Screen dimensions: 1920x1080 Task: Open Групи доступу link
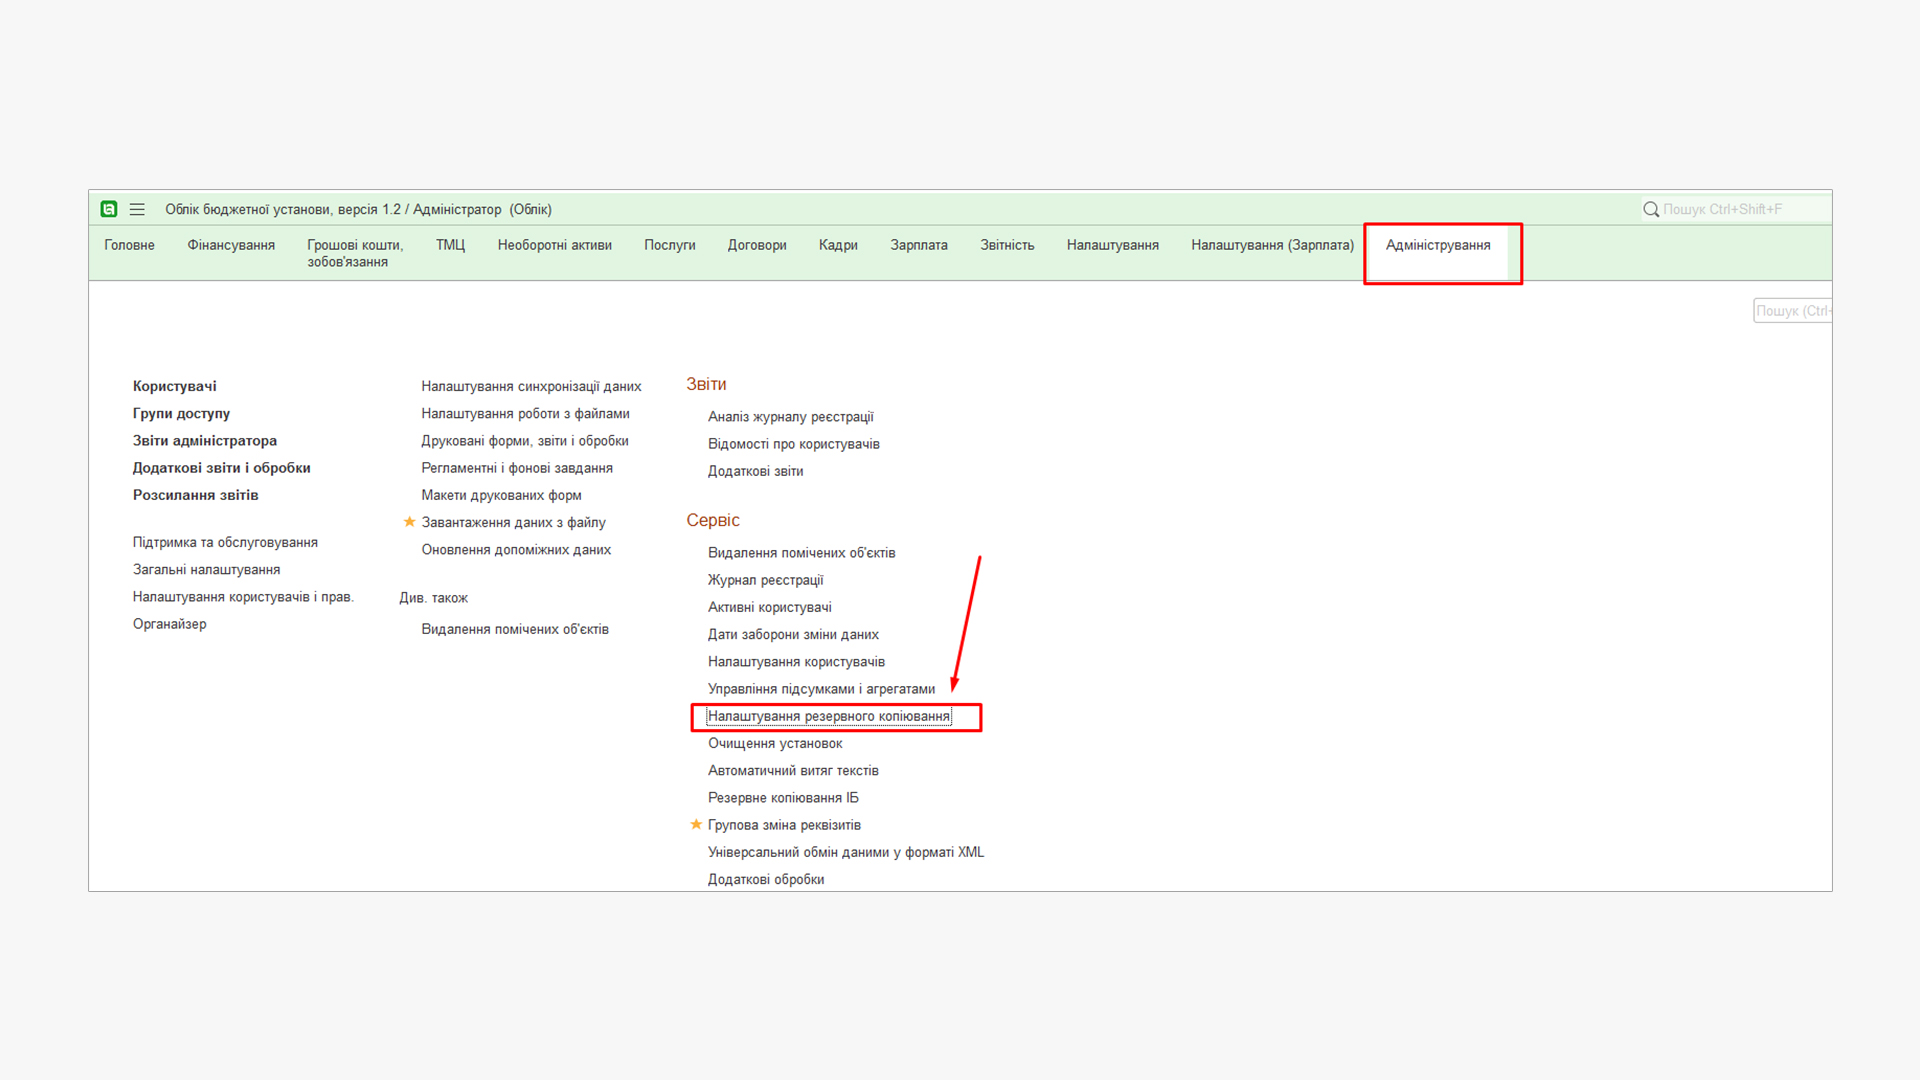coord(181,413)
